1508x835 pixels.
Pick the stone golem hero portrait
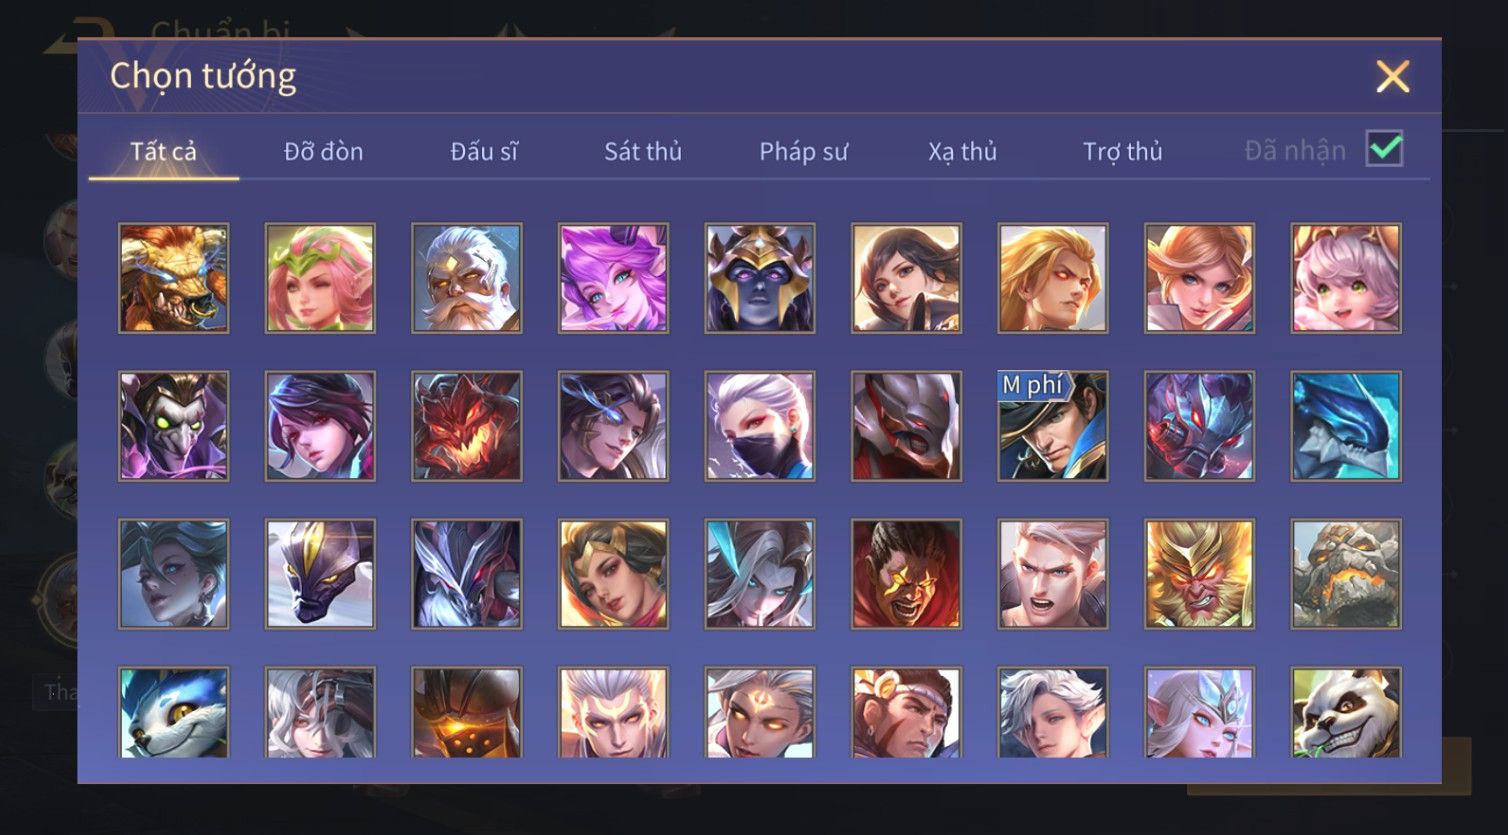point(1346,574)
